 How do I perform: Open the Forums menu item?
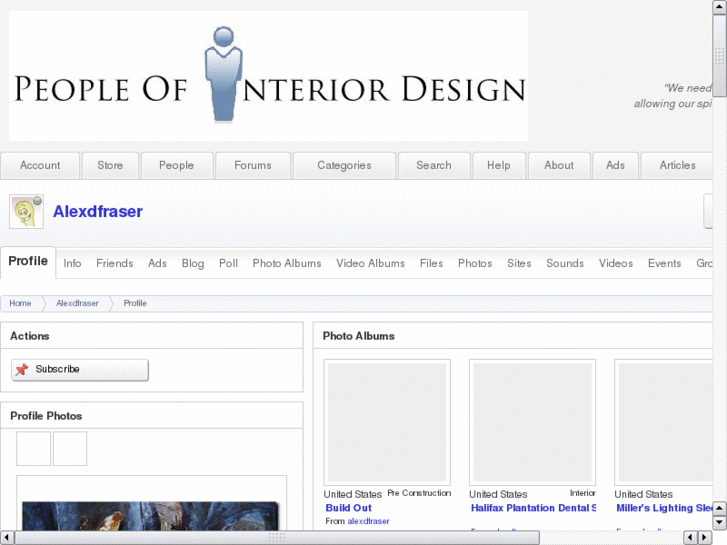click(x=253, y=166)
